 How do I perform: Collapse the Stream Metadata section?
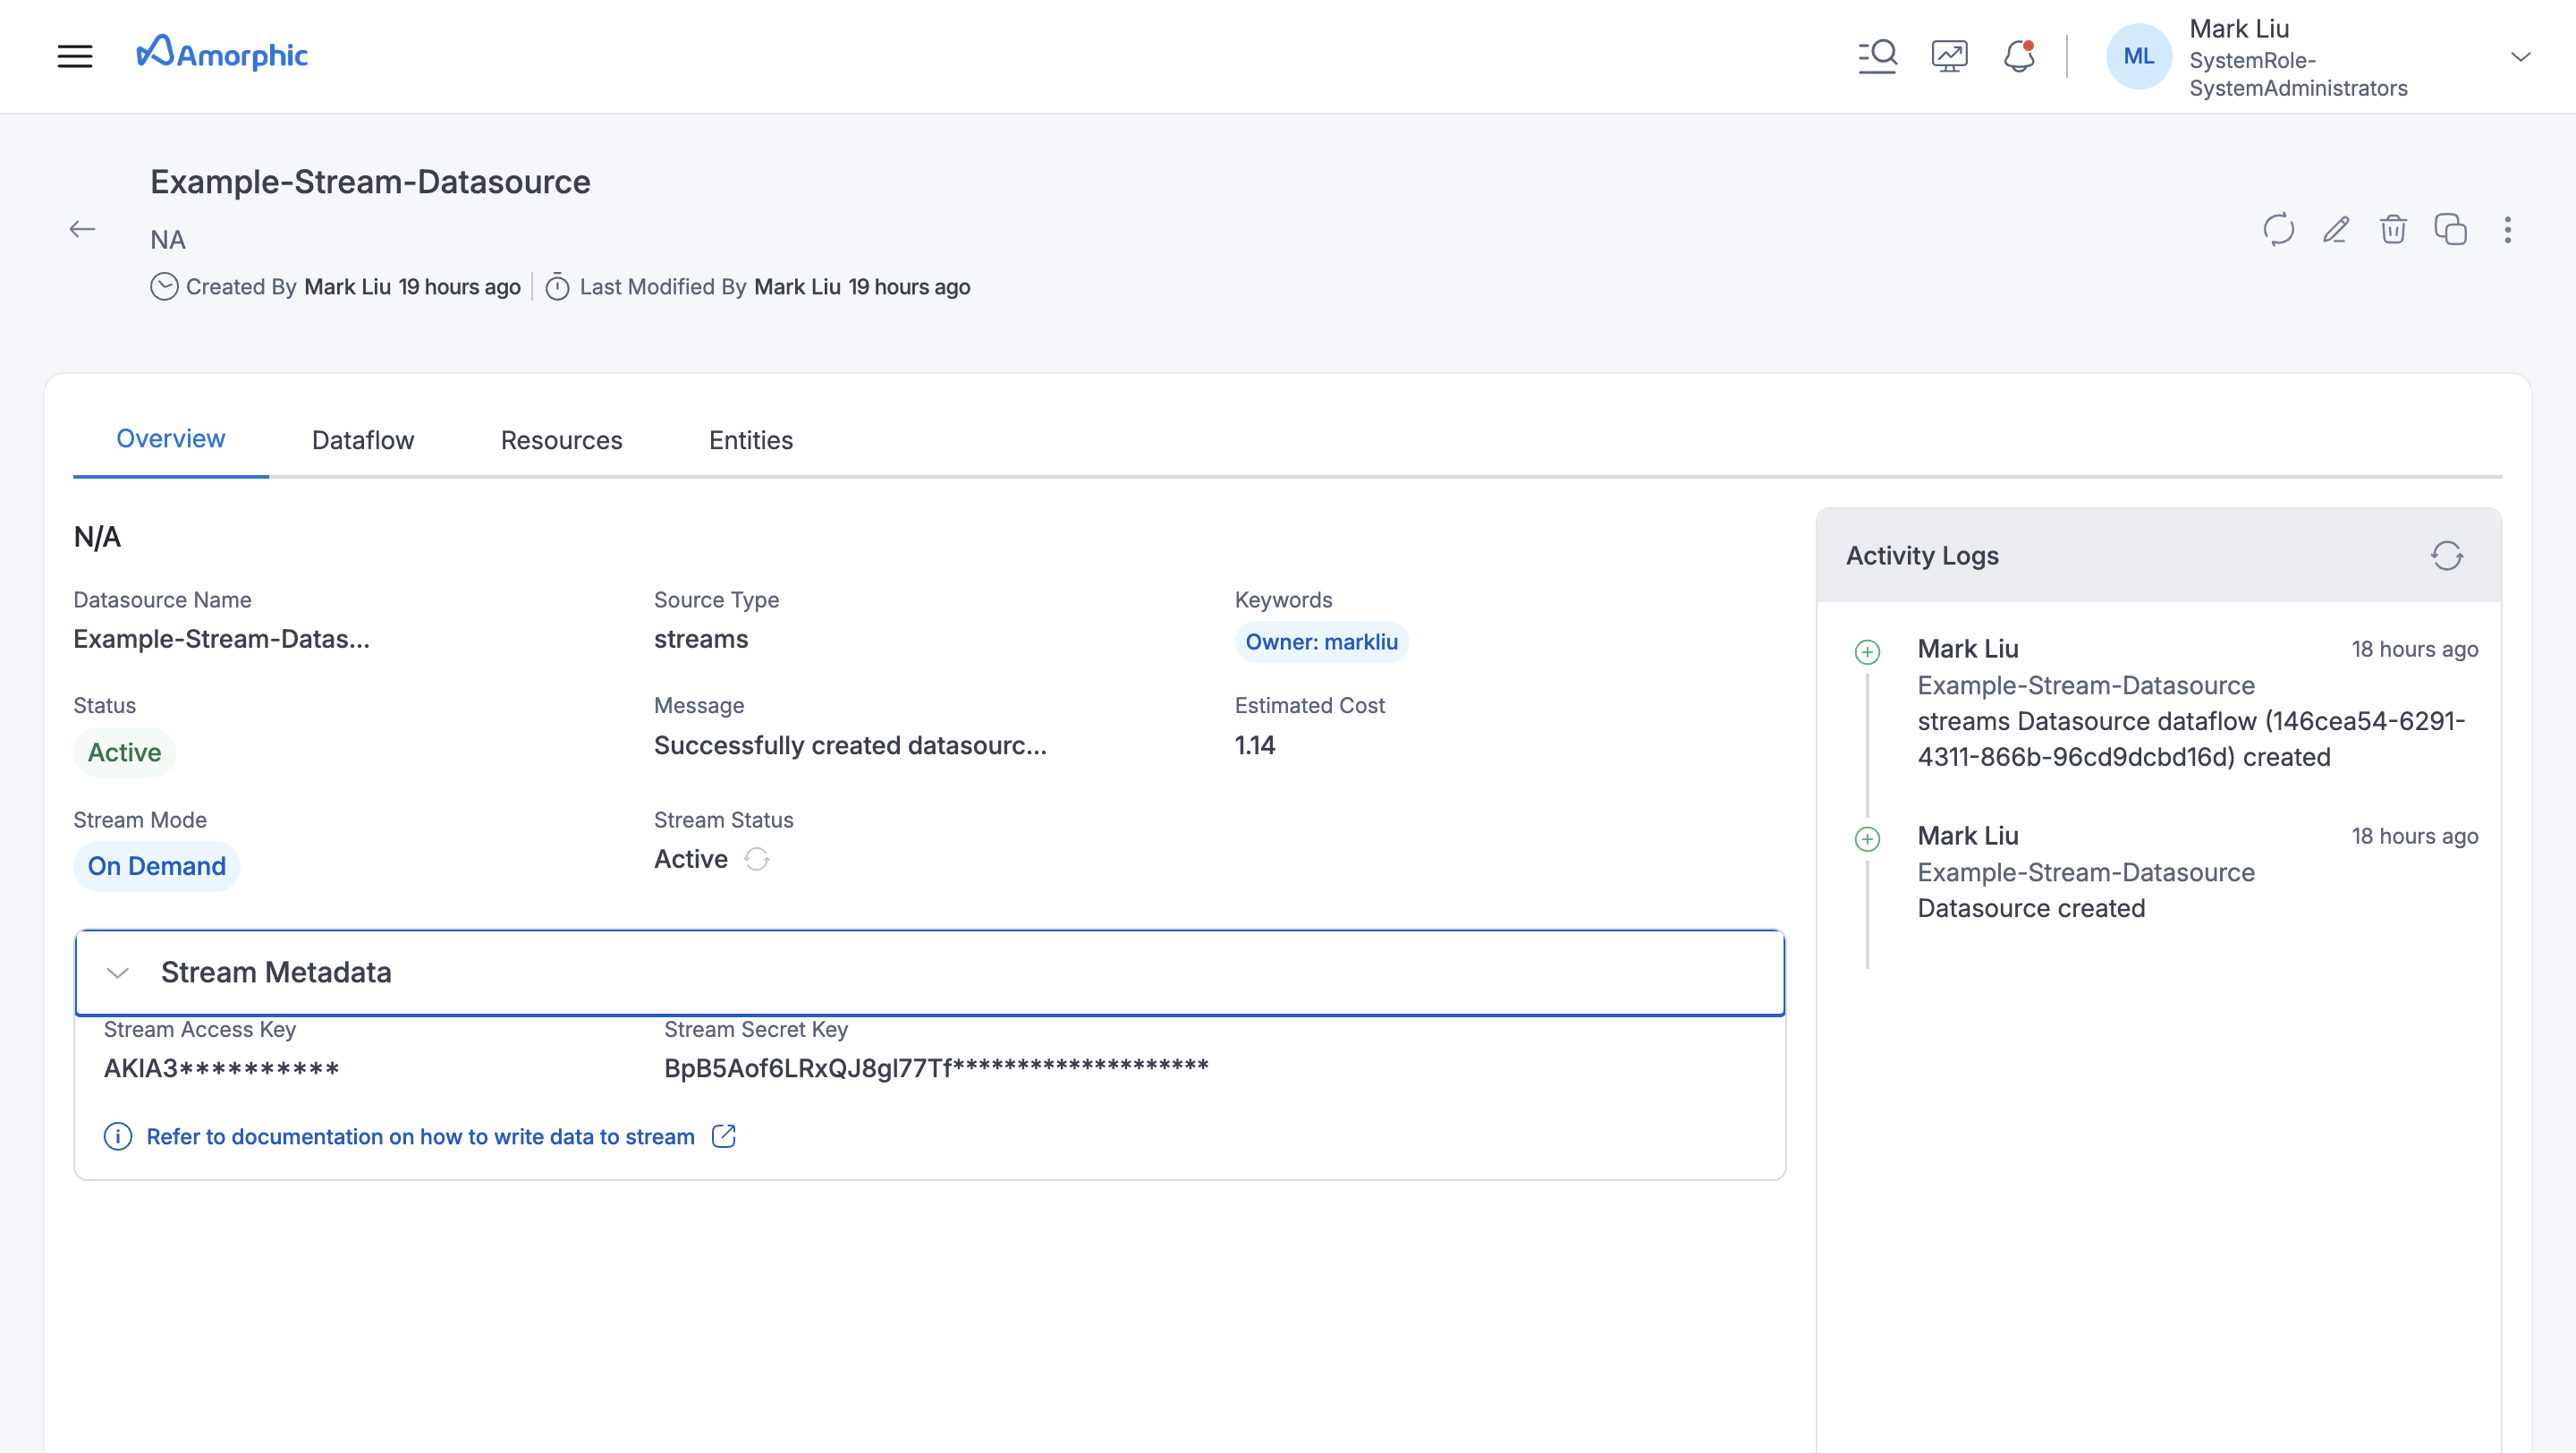[x=118, y=973]
